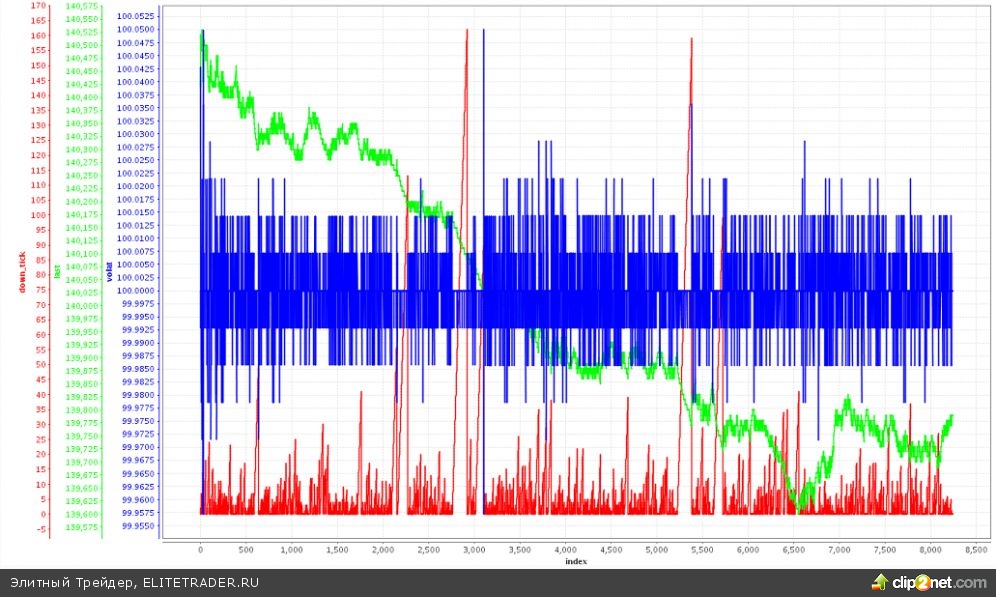This screenshot has height=597, width=996.
Task: Click the 2,500 tick on the index axis
Action: pos(429,550)
